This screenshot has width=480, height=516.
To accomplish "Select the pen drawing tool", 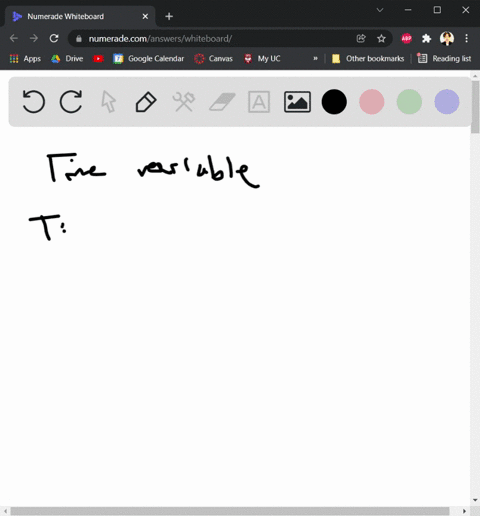I will [146, 102].
